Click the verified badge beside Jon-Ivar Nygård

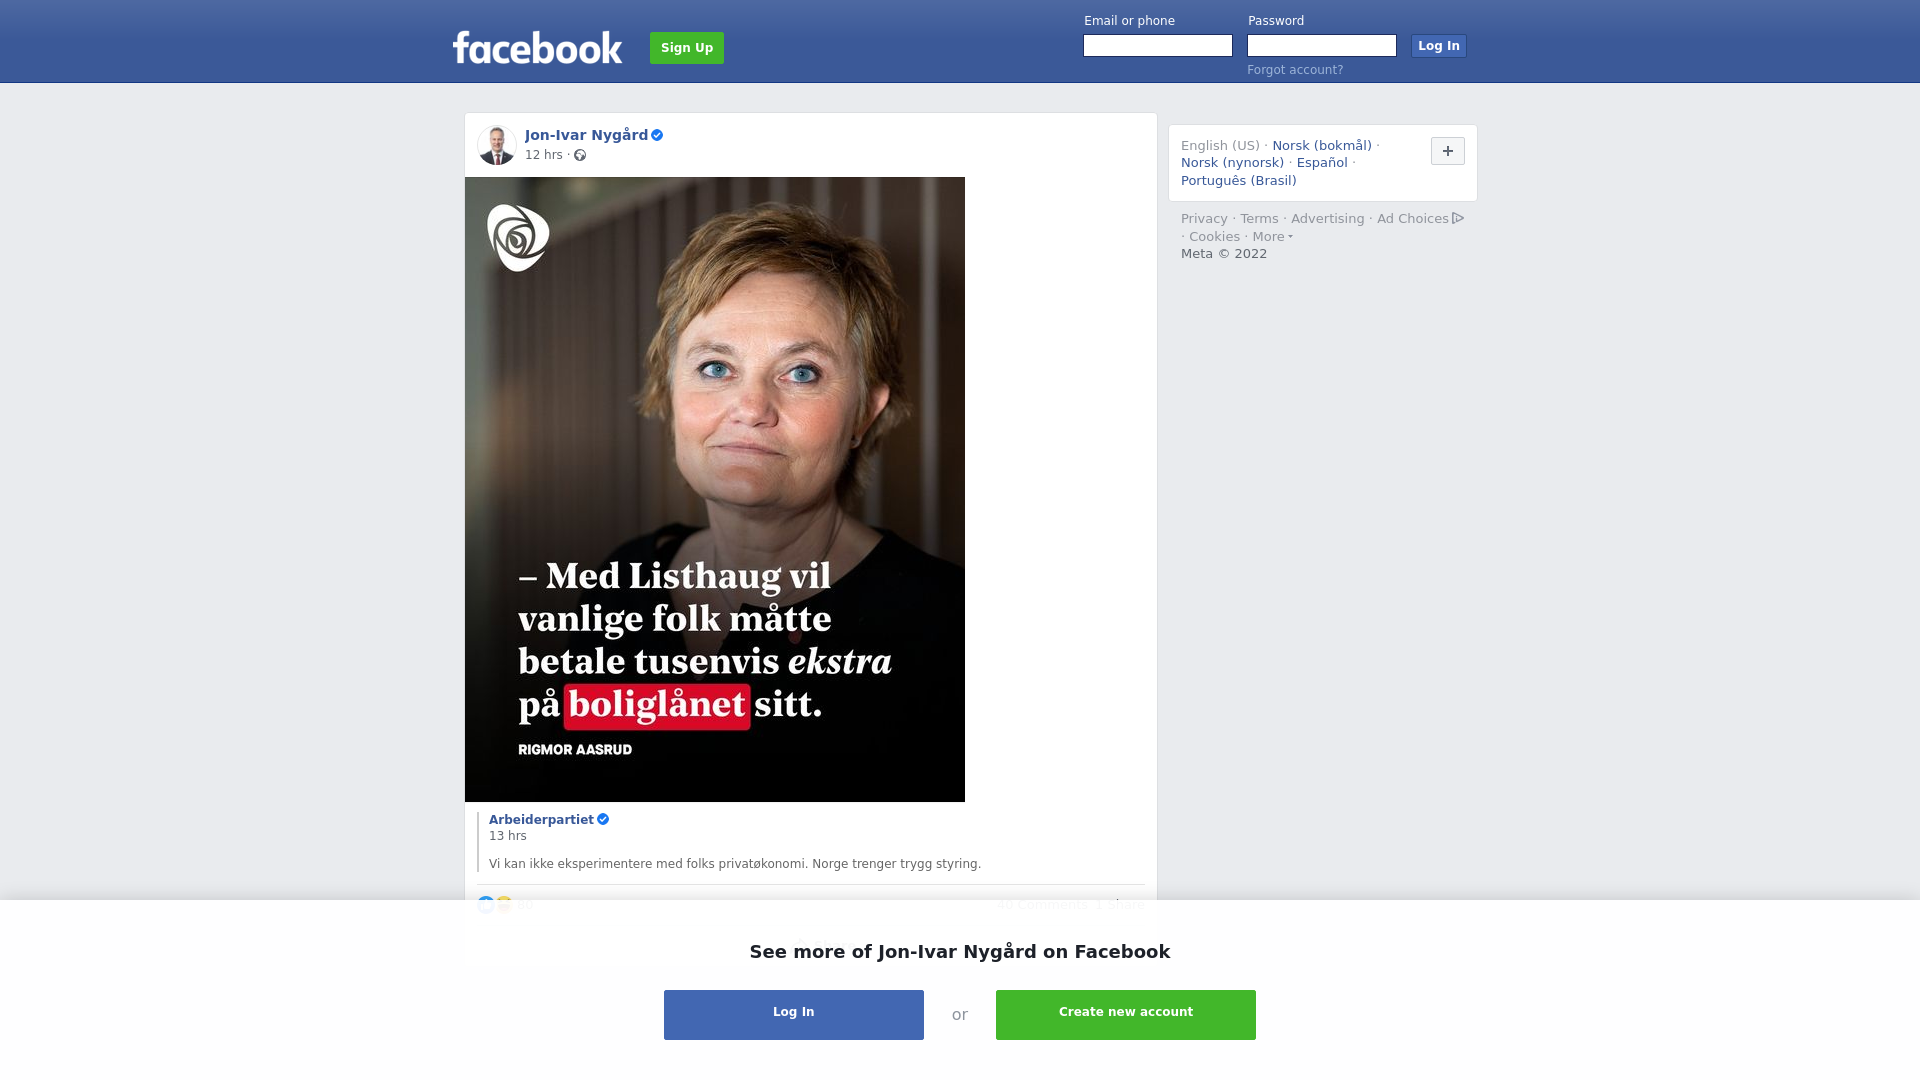(657, 135)
